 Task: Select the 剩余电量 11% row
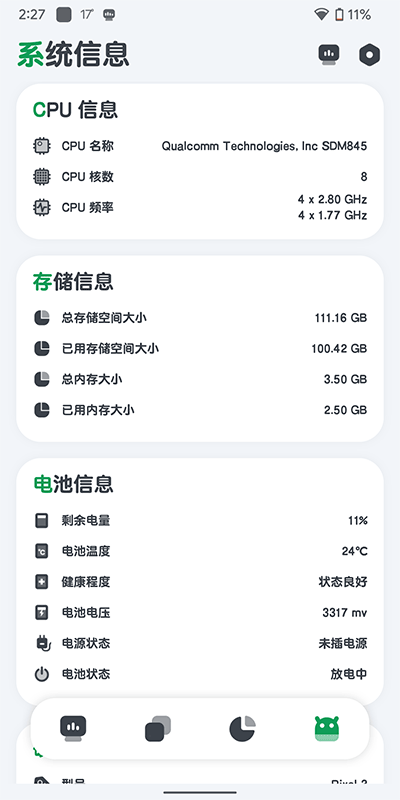[200, 520]
